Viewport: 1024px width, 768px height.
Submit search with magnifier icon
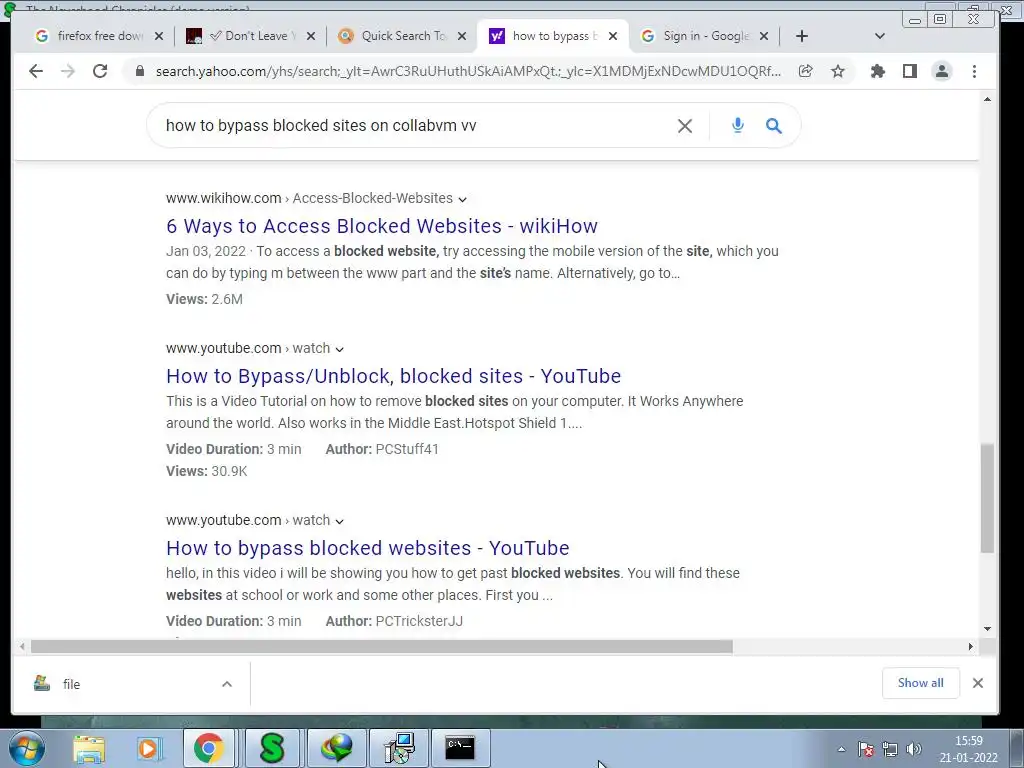click(774, 125)
